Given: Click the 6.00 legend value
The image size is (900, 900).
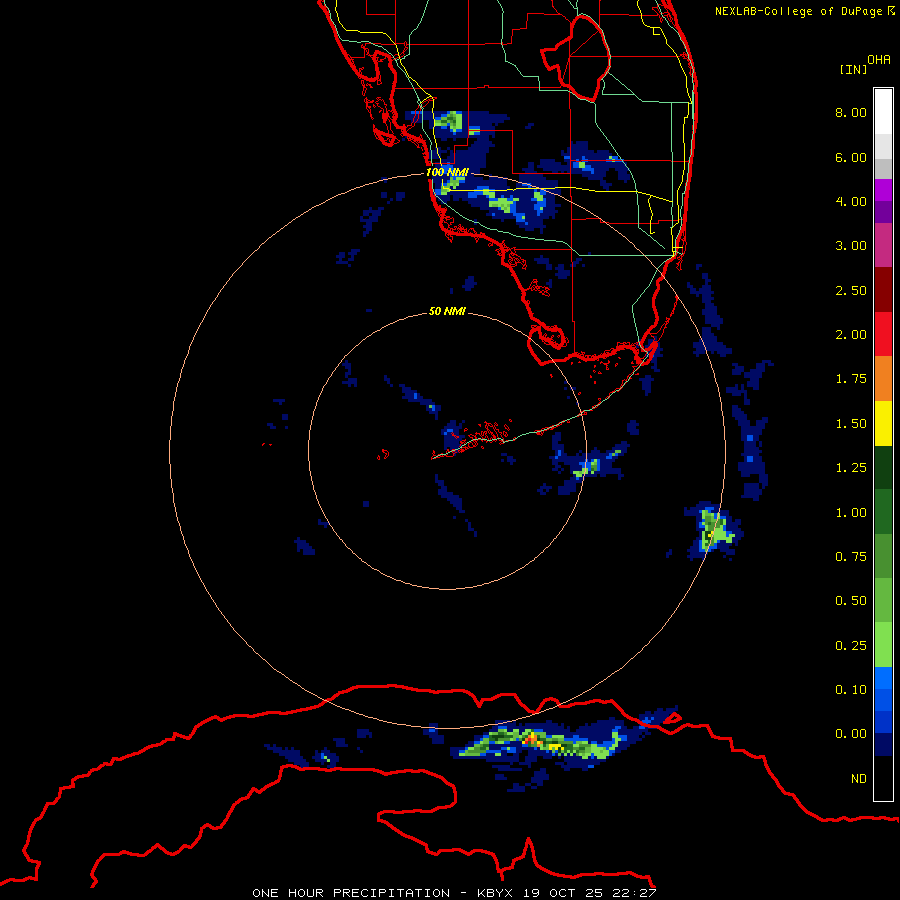Looking at the screenshot, I should pos(851,157).
